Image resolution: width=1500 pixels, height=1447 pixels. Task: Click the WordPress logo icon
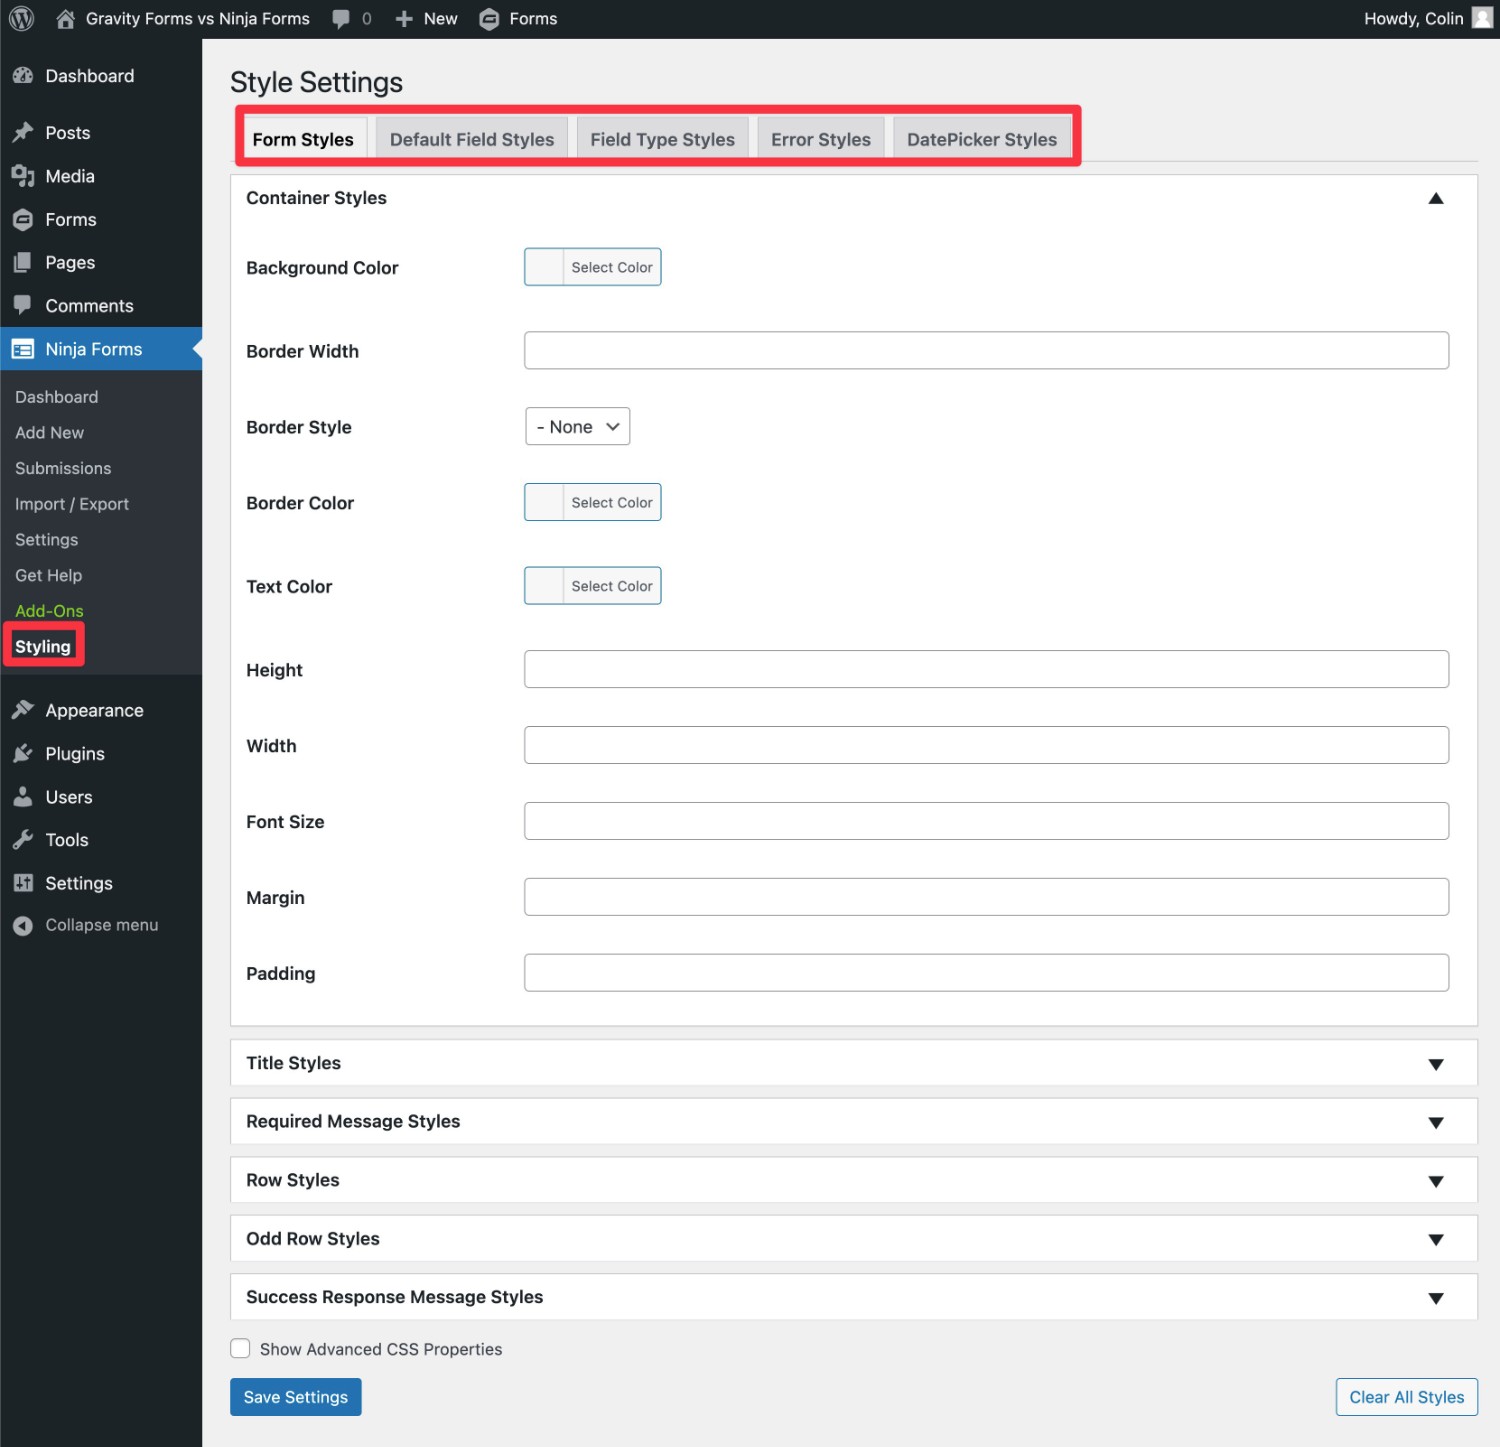[x=21, y=19]
